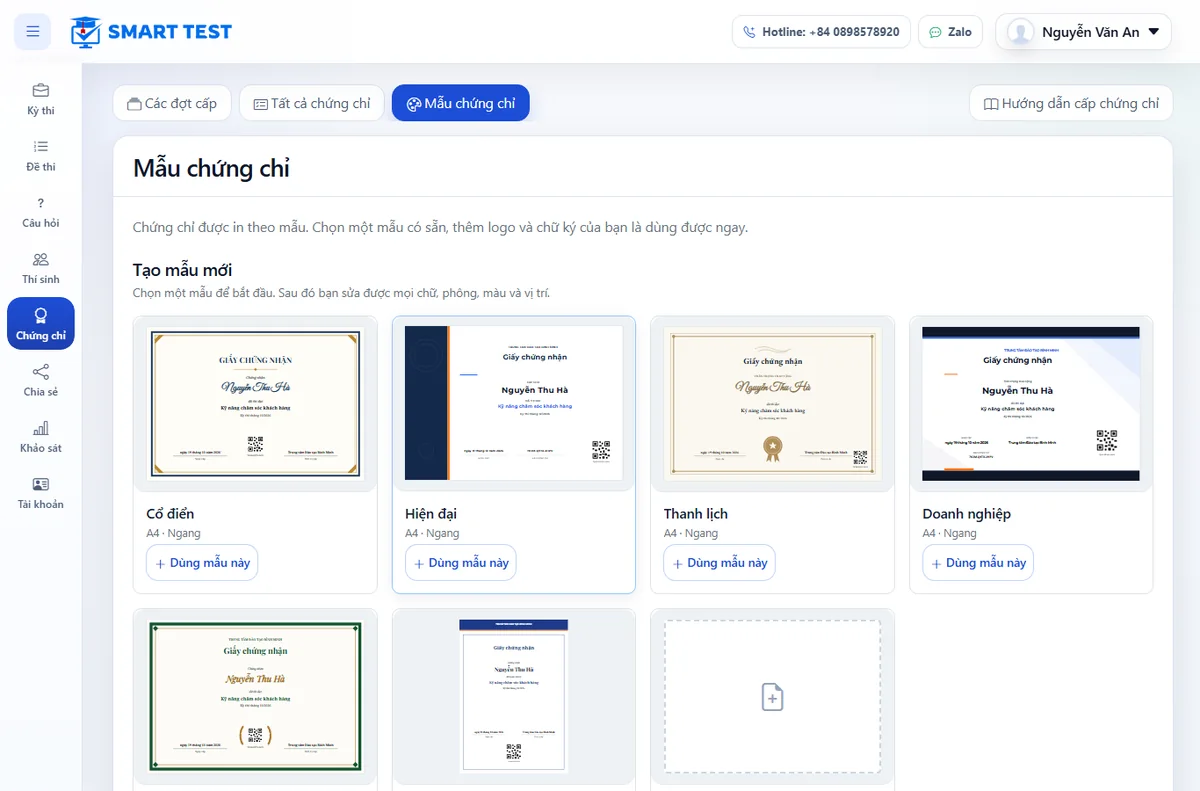The width and height of the screenshot is (1200, 791).
Task: Click the Hiện đại template title
Action: point(431,514)
